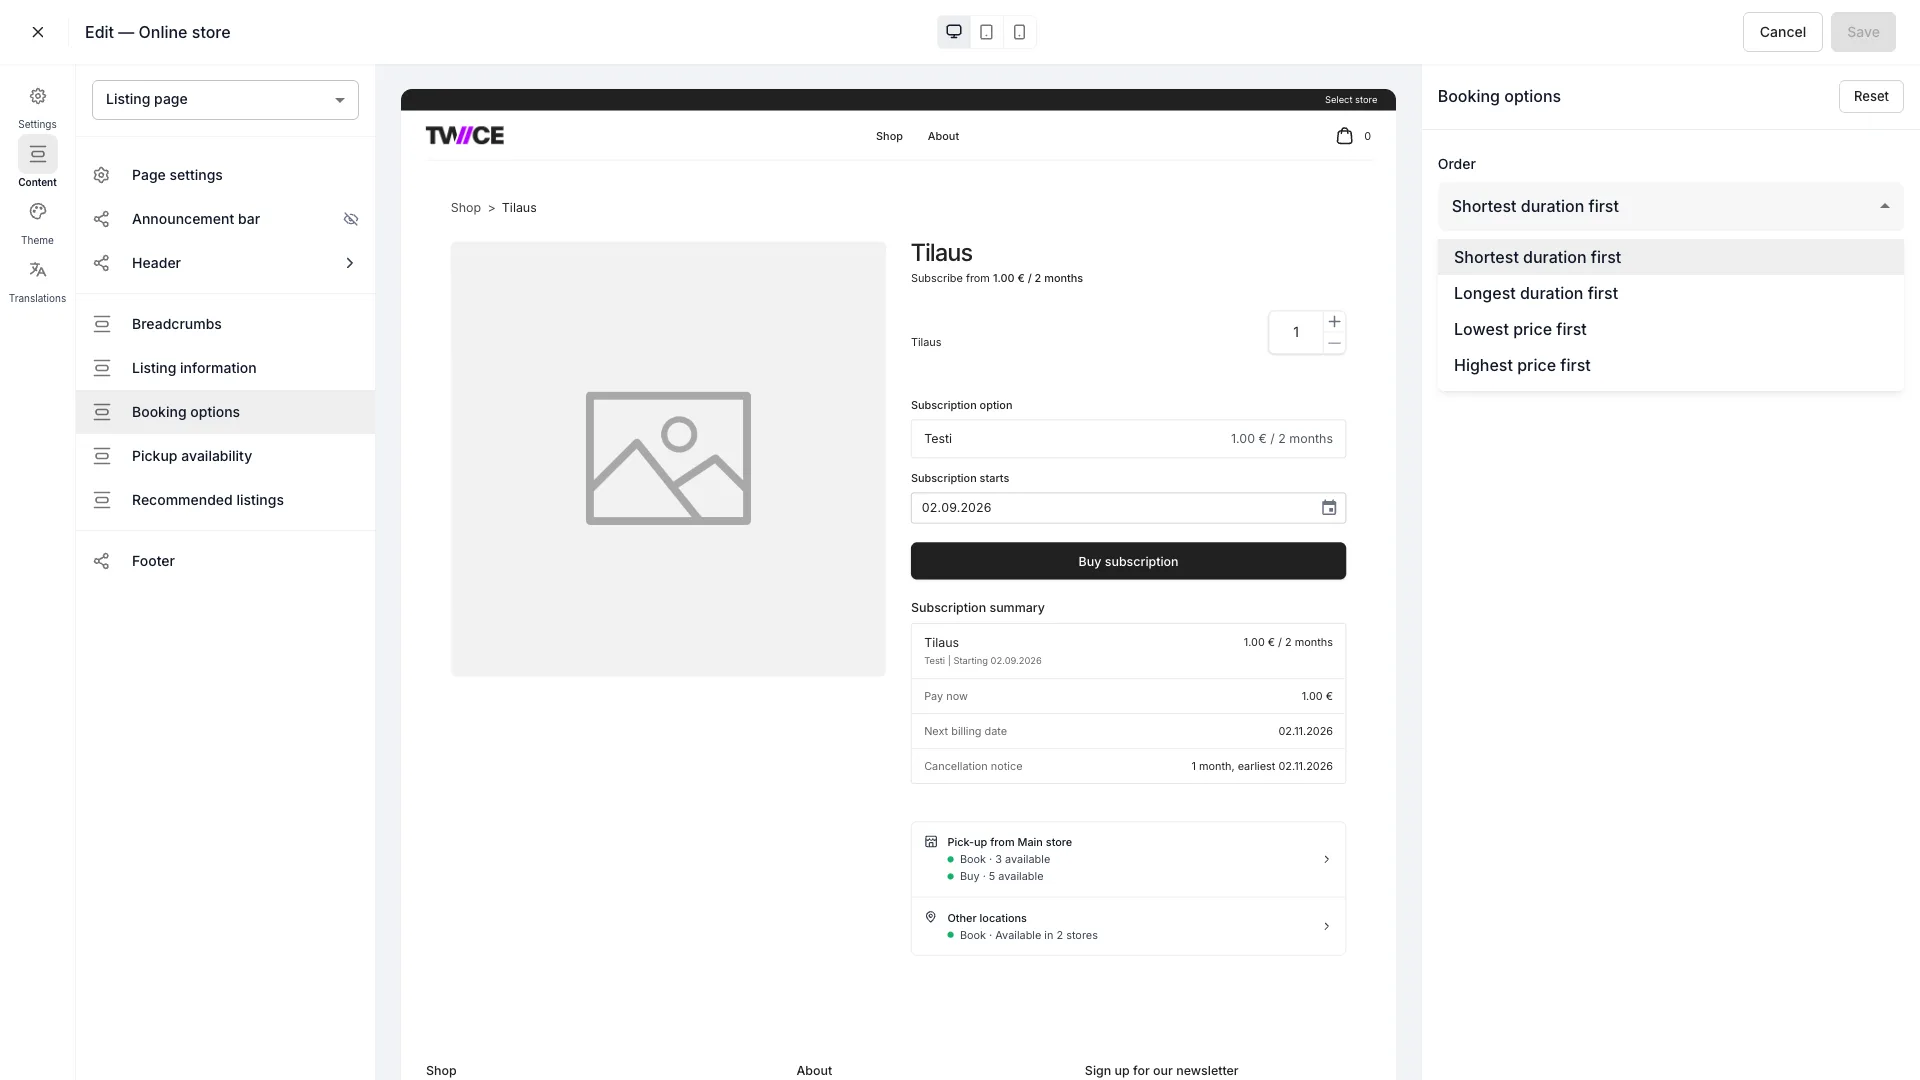This screenshot has height=1080, width=1920.
Task: Select the Testi subscription option
Action: click(x=1128, y=439)
